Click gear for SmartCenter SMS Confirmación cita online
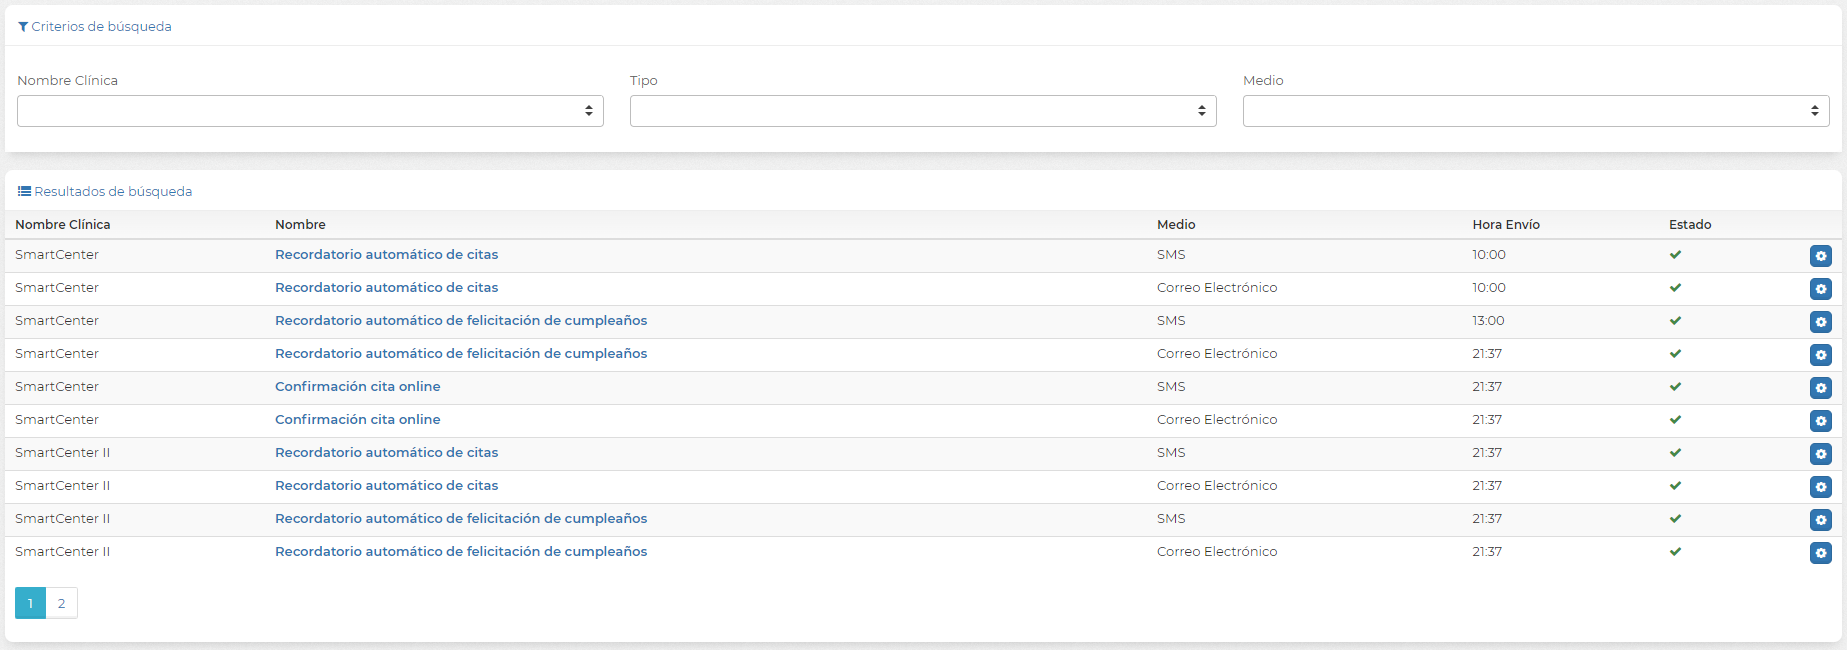Viewport: 1847px width, 650px height. coord(1820,388)
